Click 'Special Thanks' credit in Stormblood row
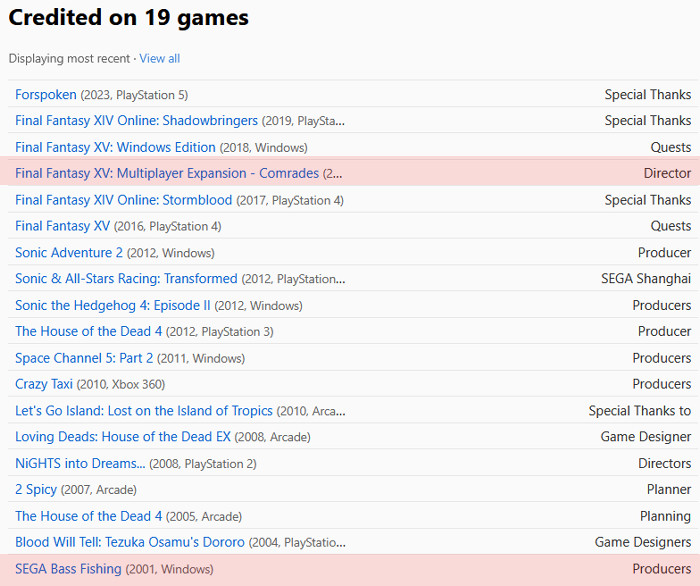This screenshot has width=700, height=586. click(648, 200)
